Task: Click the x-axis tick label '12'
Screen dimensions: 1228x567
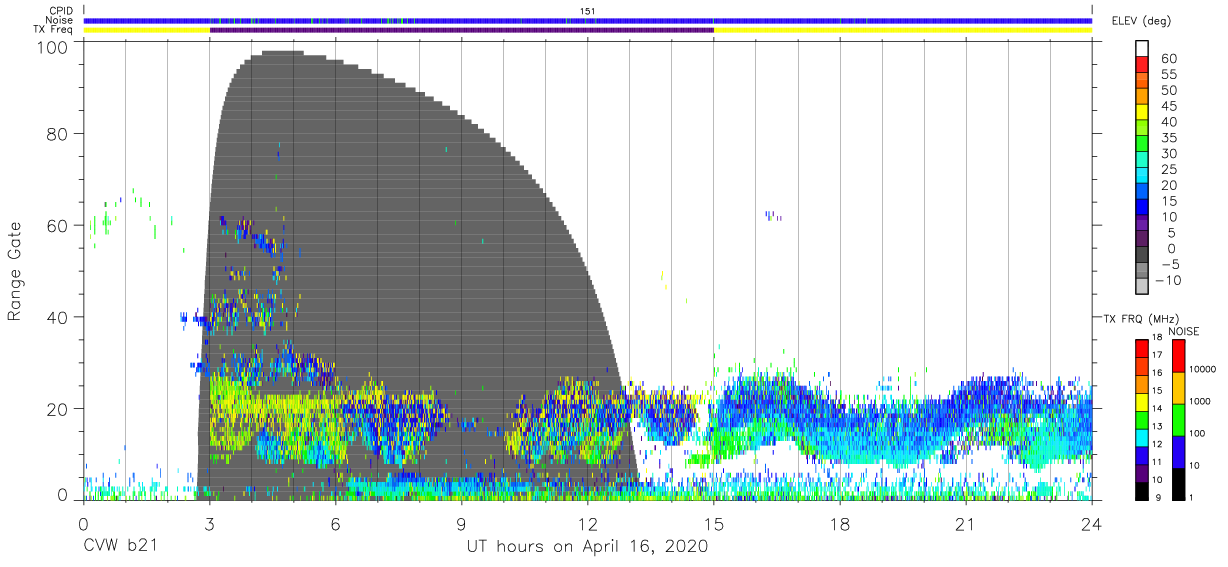Action: pyautogui.click(x=587, y=523)
